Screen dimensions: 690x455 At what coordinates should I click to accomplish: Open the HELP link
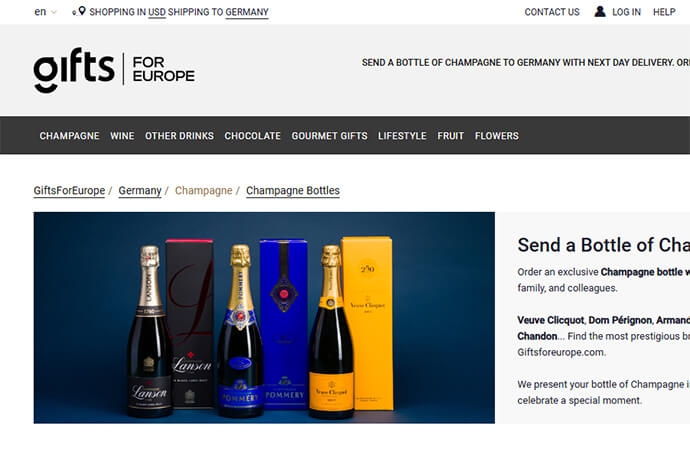pyautogui.click(x=664, y=12)
